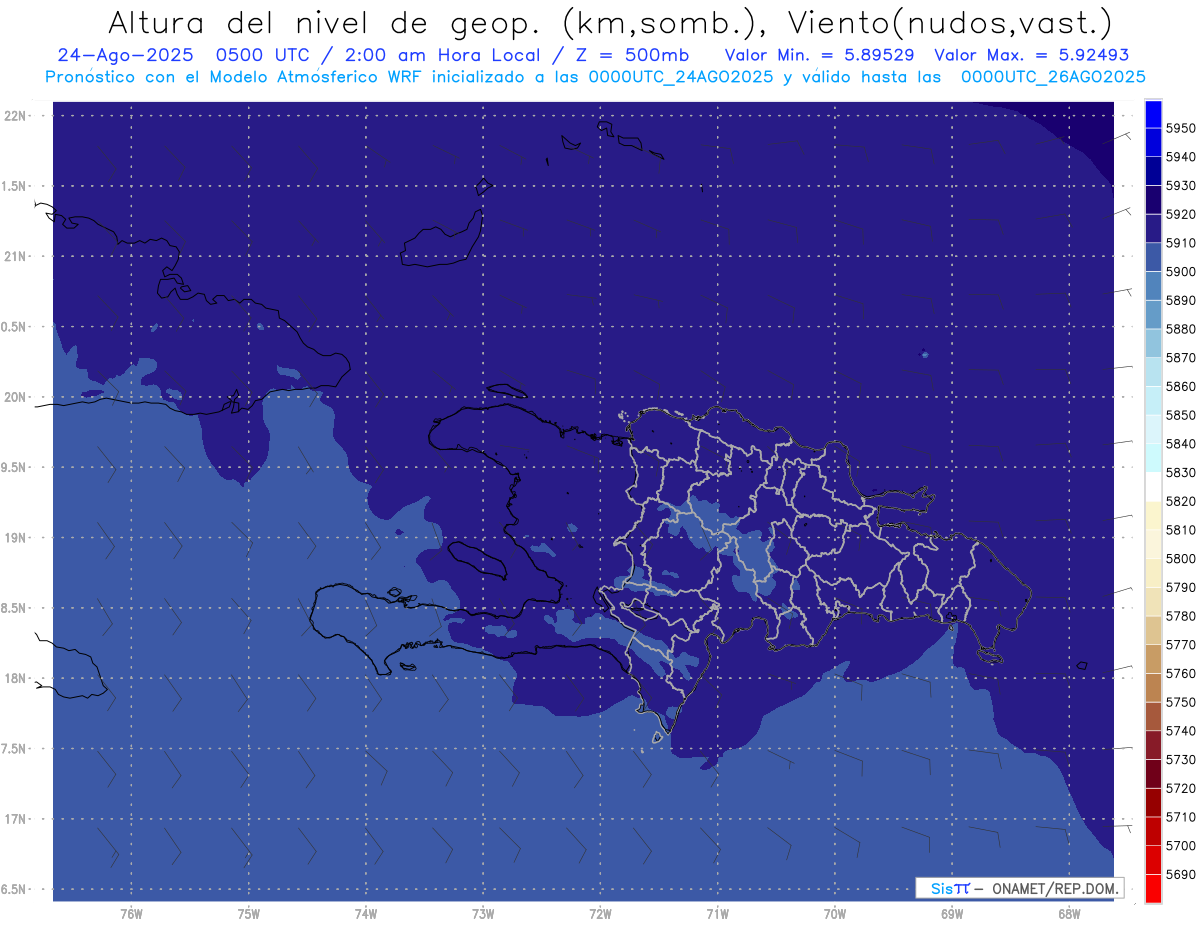
Task: Click the longitude axis label 72W
Action: 600,914
